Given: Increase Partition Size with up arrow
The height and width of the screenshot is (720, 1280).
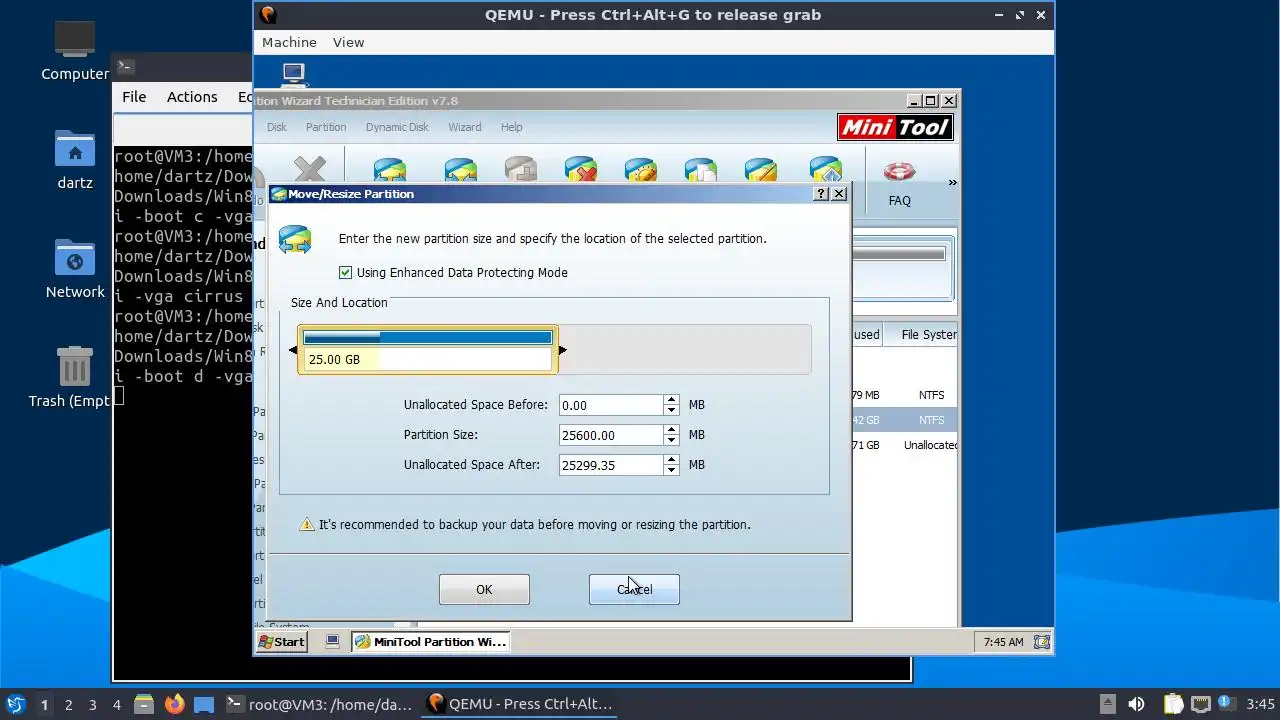Looking at the screenshot, I should coord(671,430).
